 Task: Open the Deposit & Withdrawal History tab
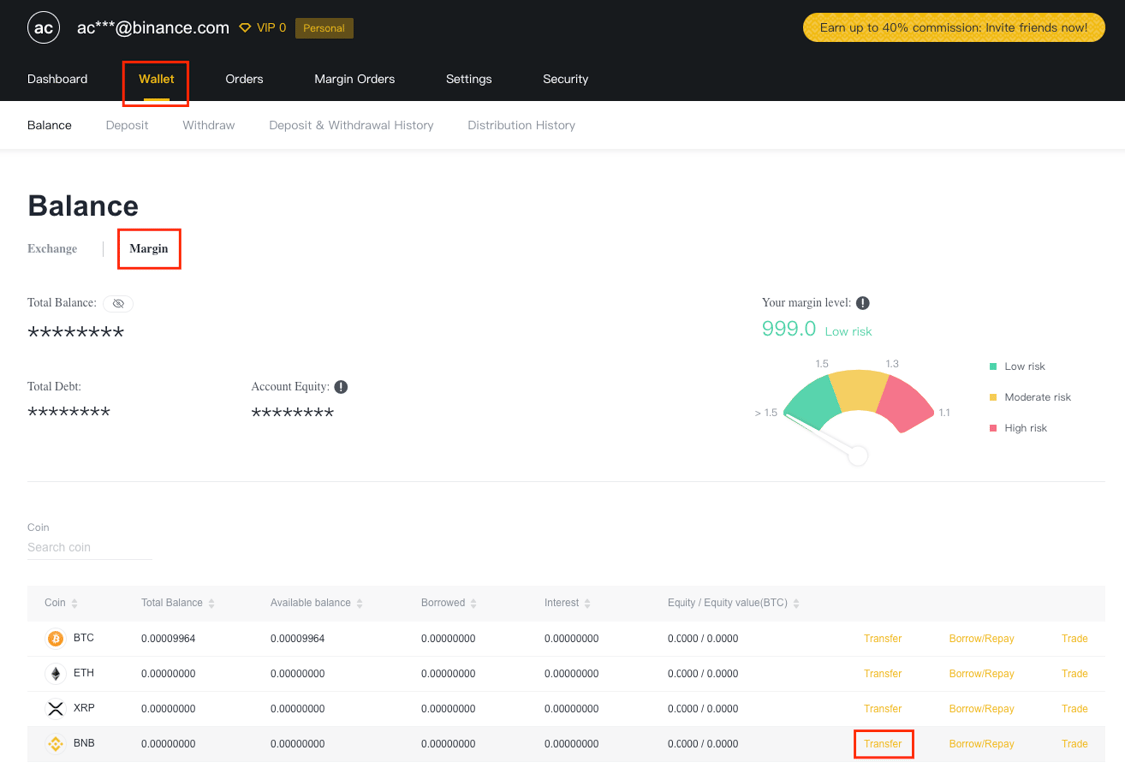[351, 125]
